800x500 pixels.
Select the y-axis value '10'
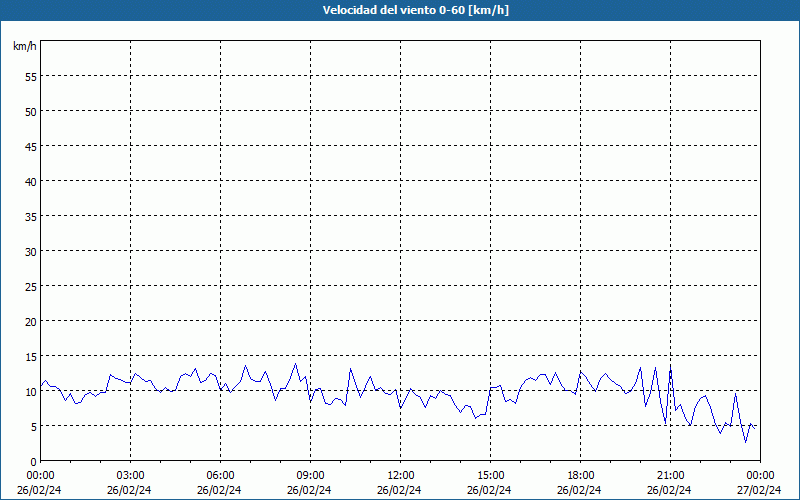click(x=31, y=391)
